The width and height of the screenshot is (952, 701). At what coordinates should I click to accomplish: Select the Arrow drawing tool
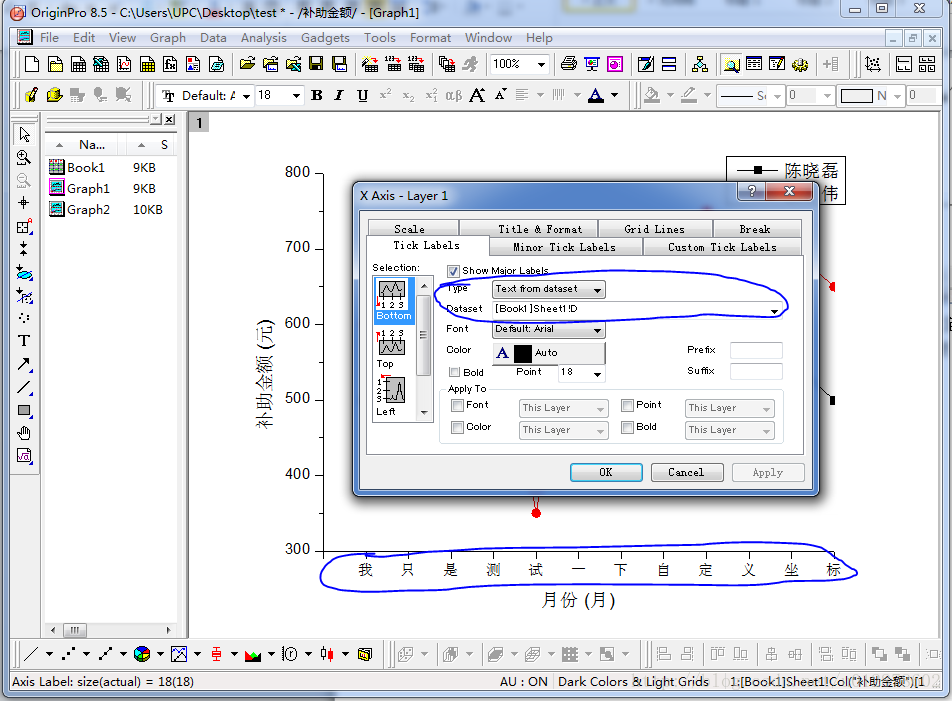tap(24, 364)
